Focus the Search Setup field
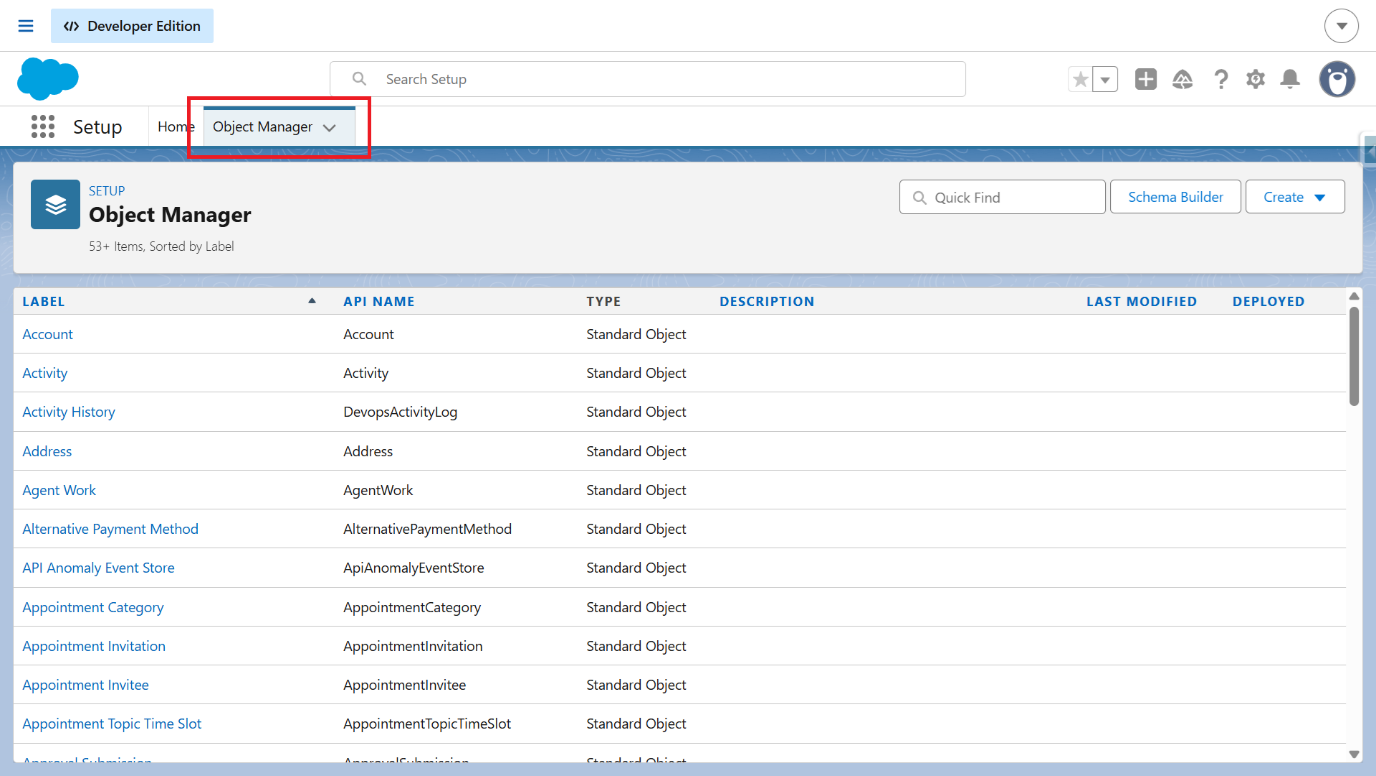1376x776 pixels. click(647, 79)
